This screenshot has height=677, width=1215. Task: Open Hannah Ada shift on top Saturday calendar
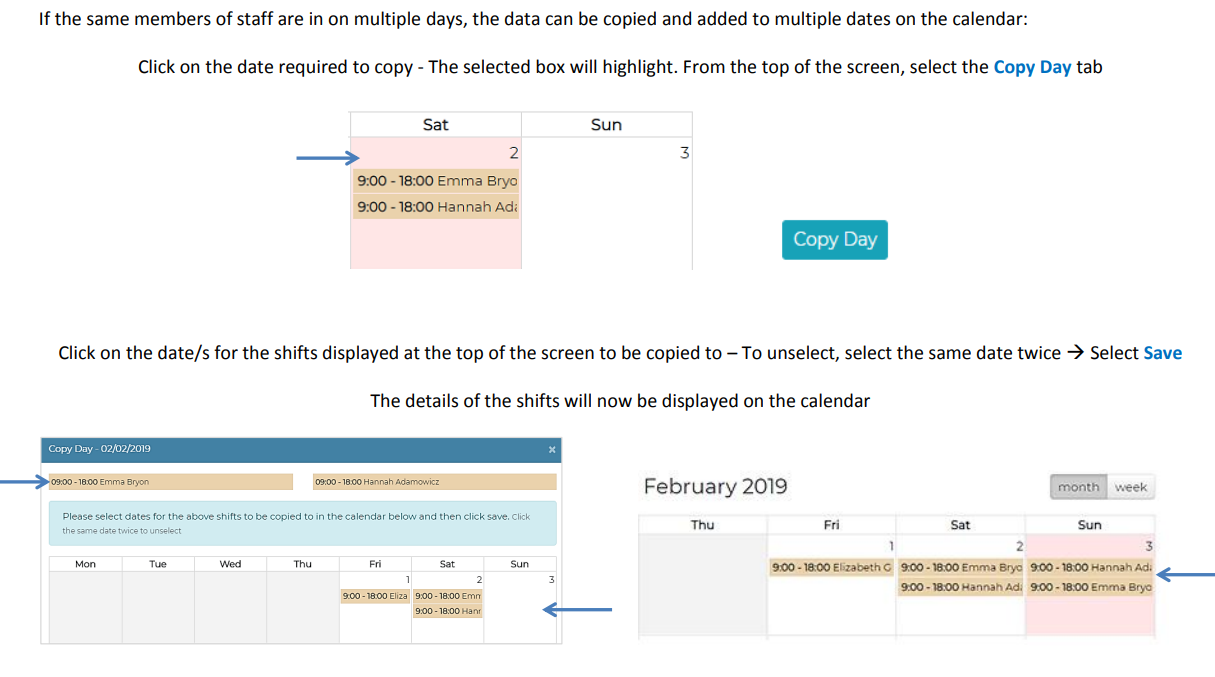(437, 207)
